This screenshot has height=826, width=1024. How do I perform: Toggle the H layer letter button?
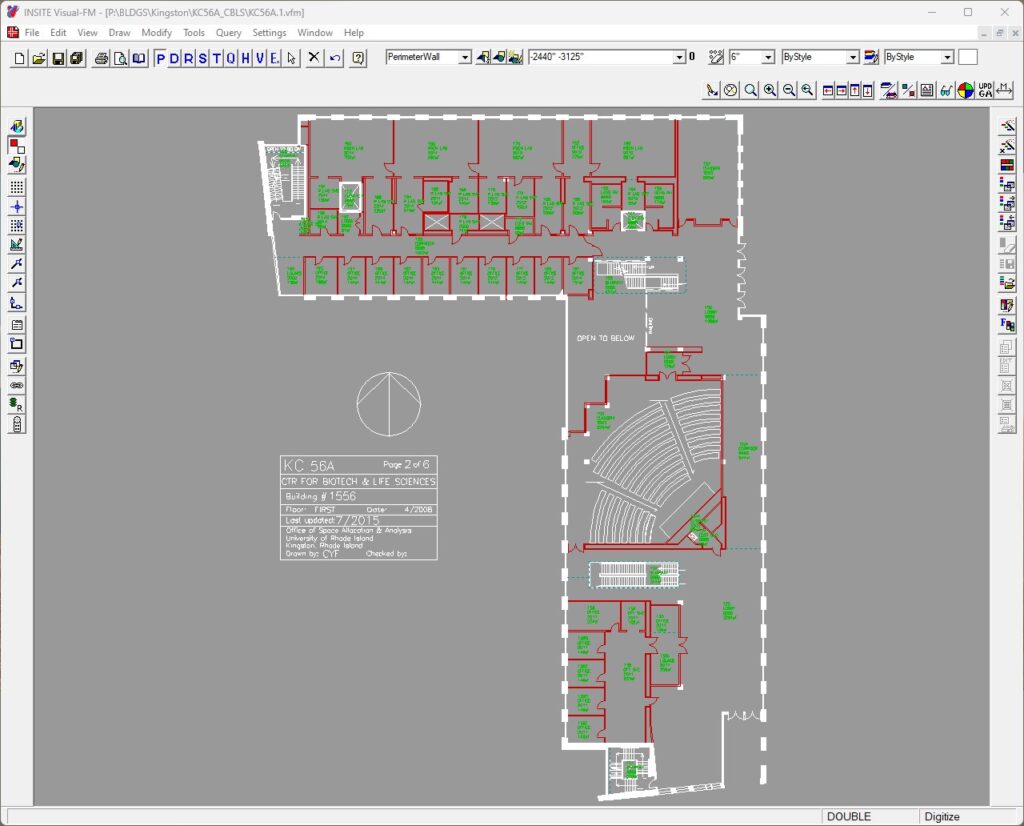[x=246, y=58]
